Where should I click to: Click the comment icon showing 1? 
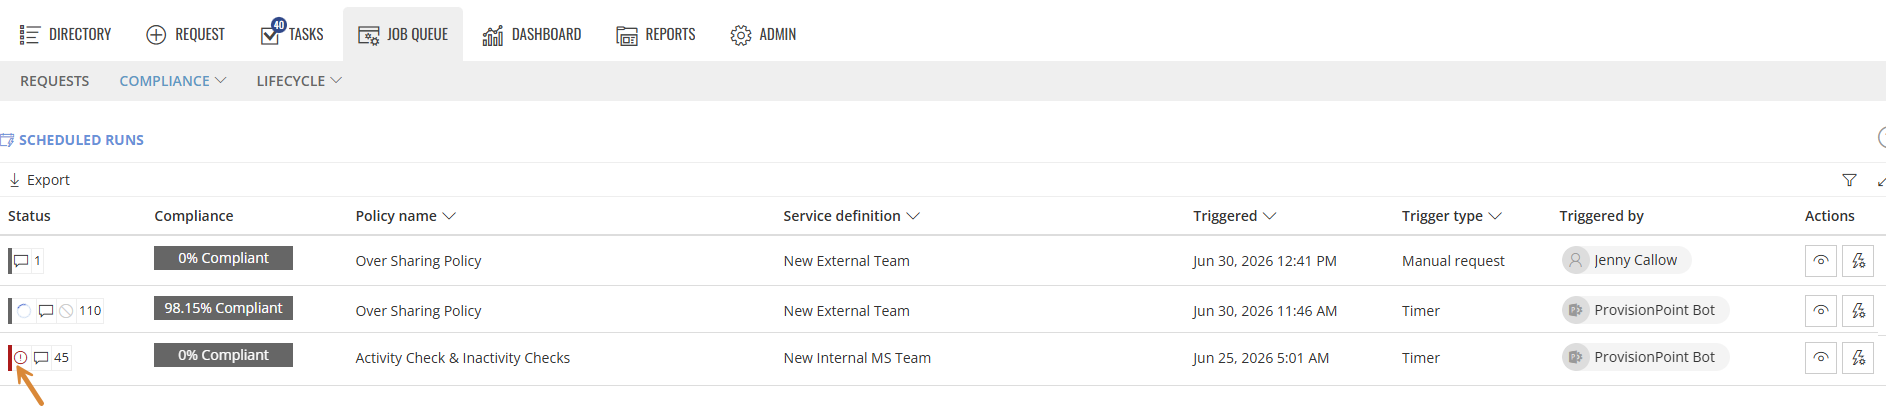21,261
